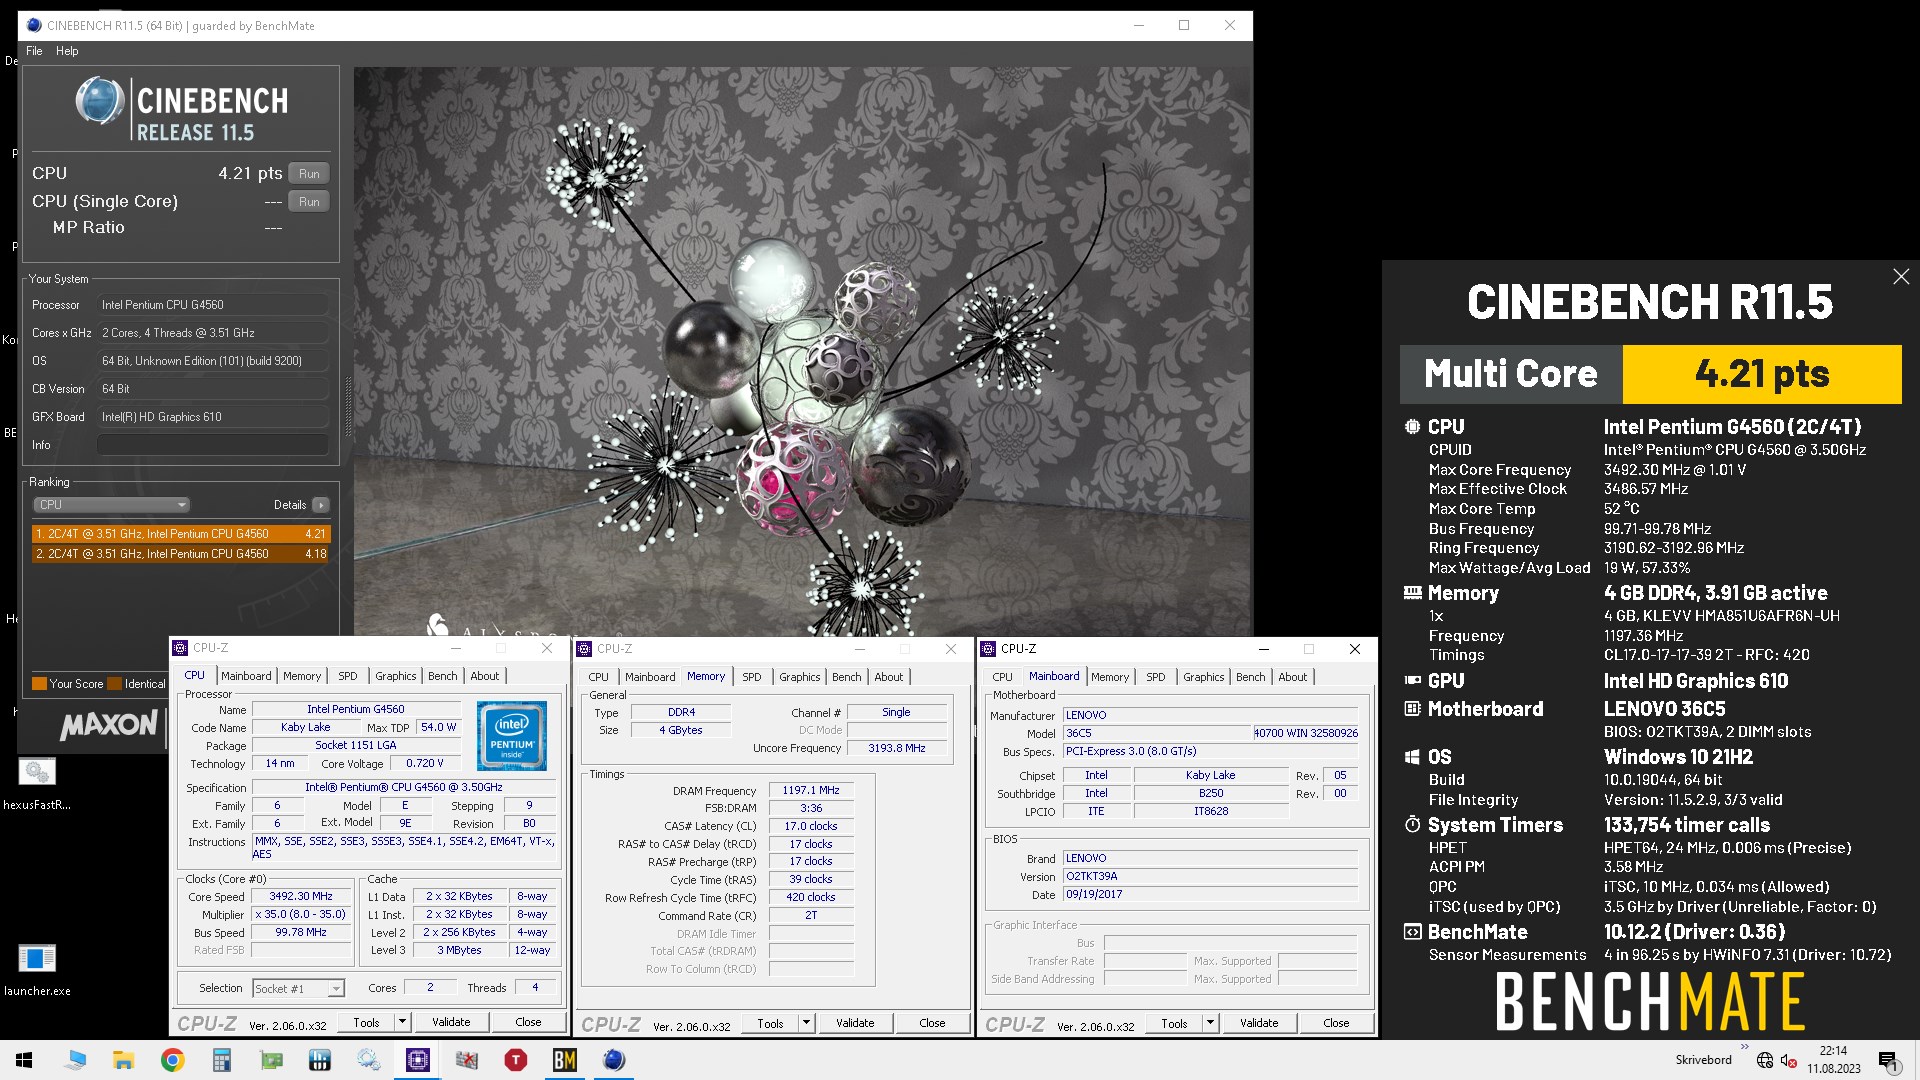Click Tools button in CPU tab CPU-Z window
This screenshot has width=1920, height=1080.
pos(366,1022)
